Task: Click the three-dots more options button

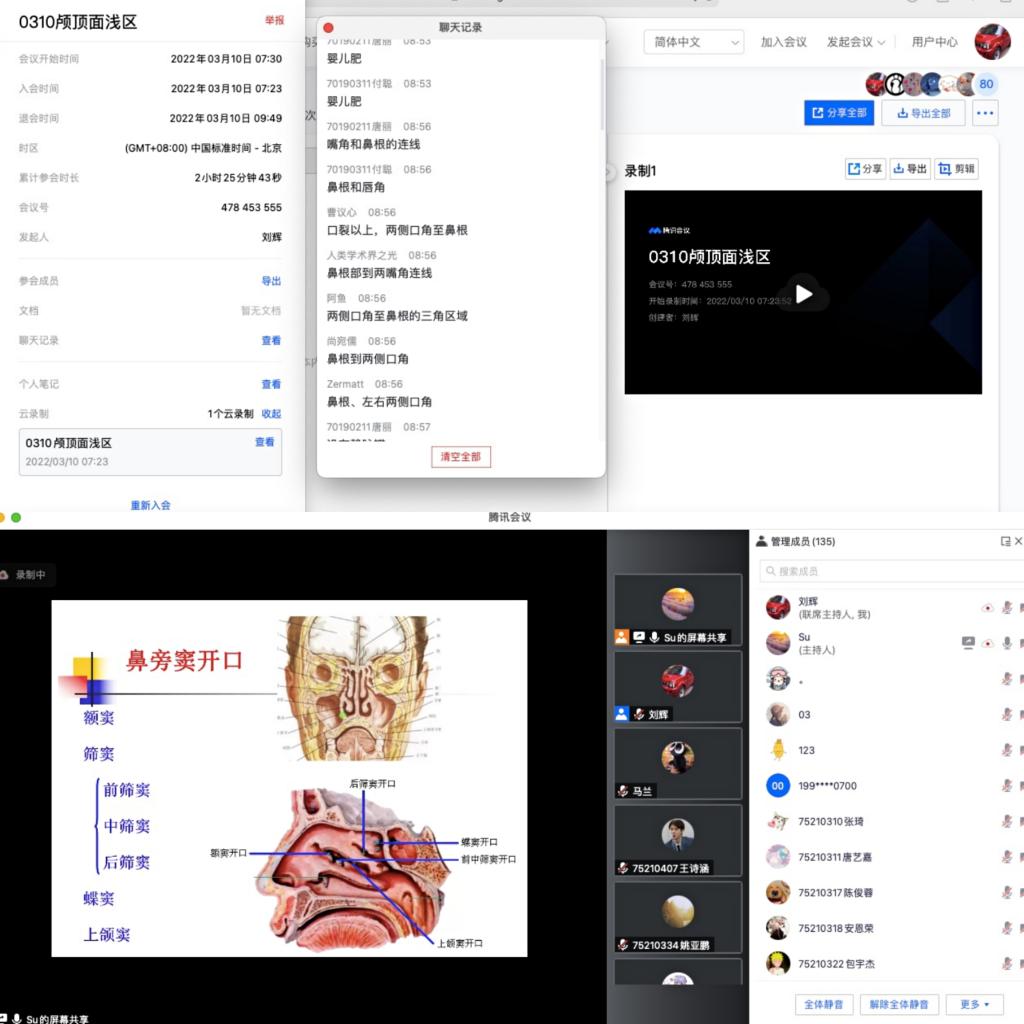Action: 985,113
